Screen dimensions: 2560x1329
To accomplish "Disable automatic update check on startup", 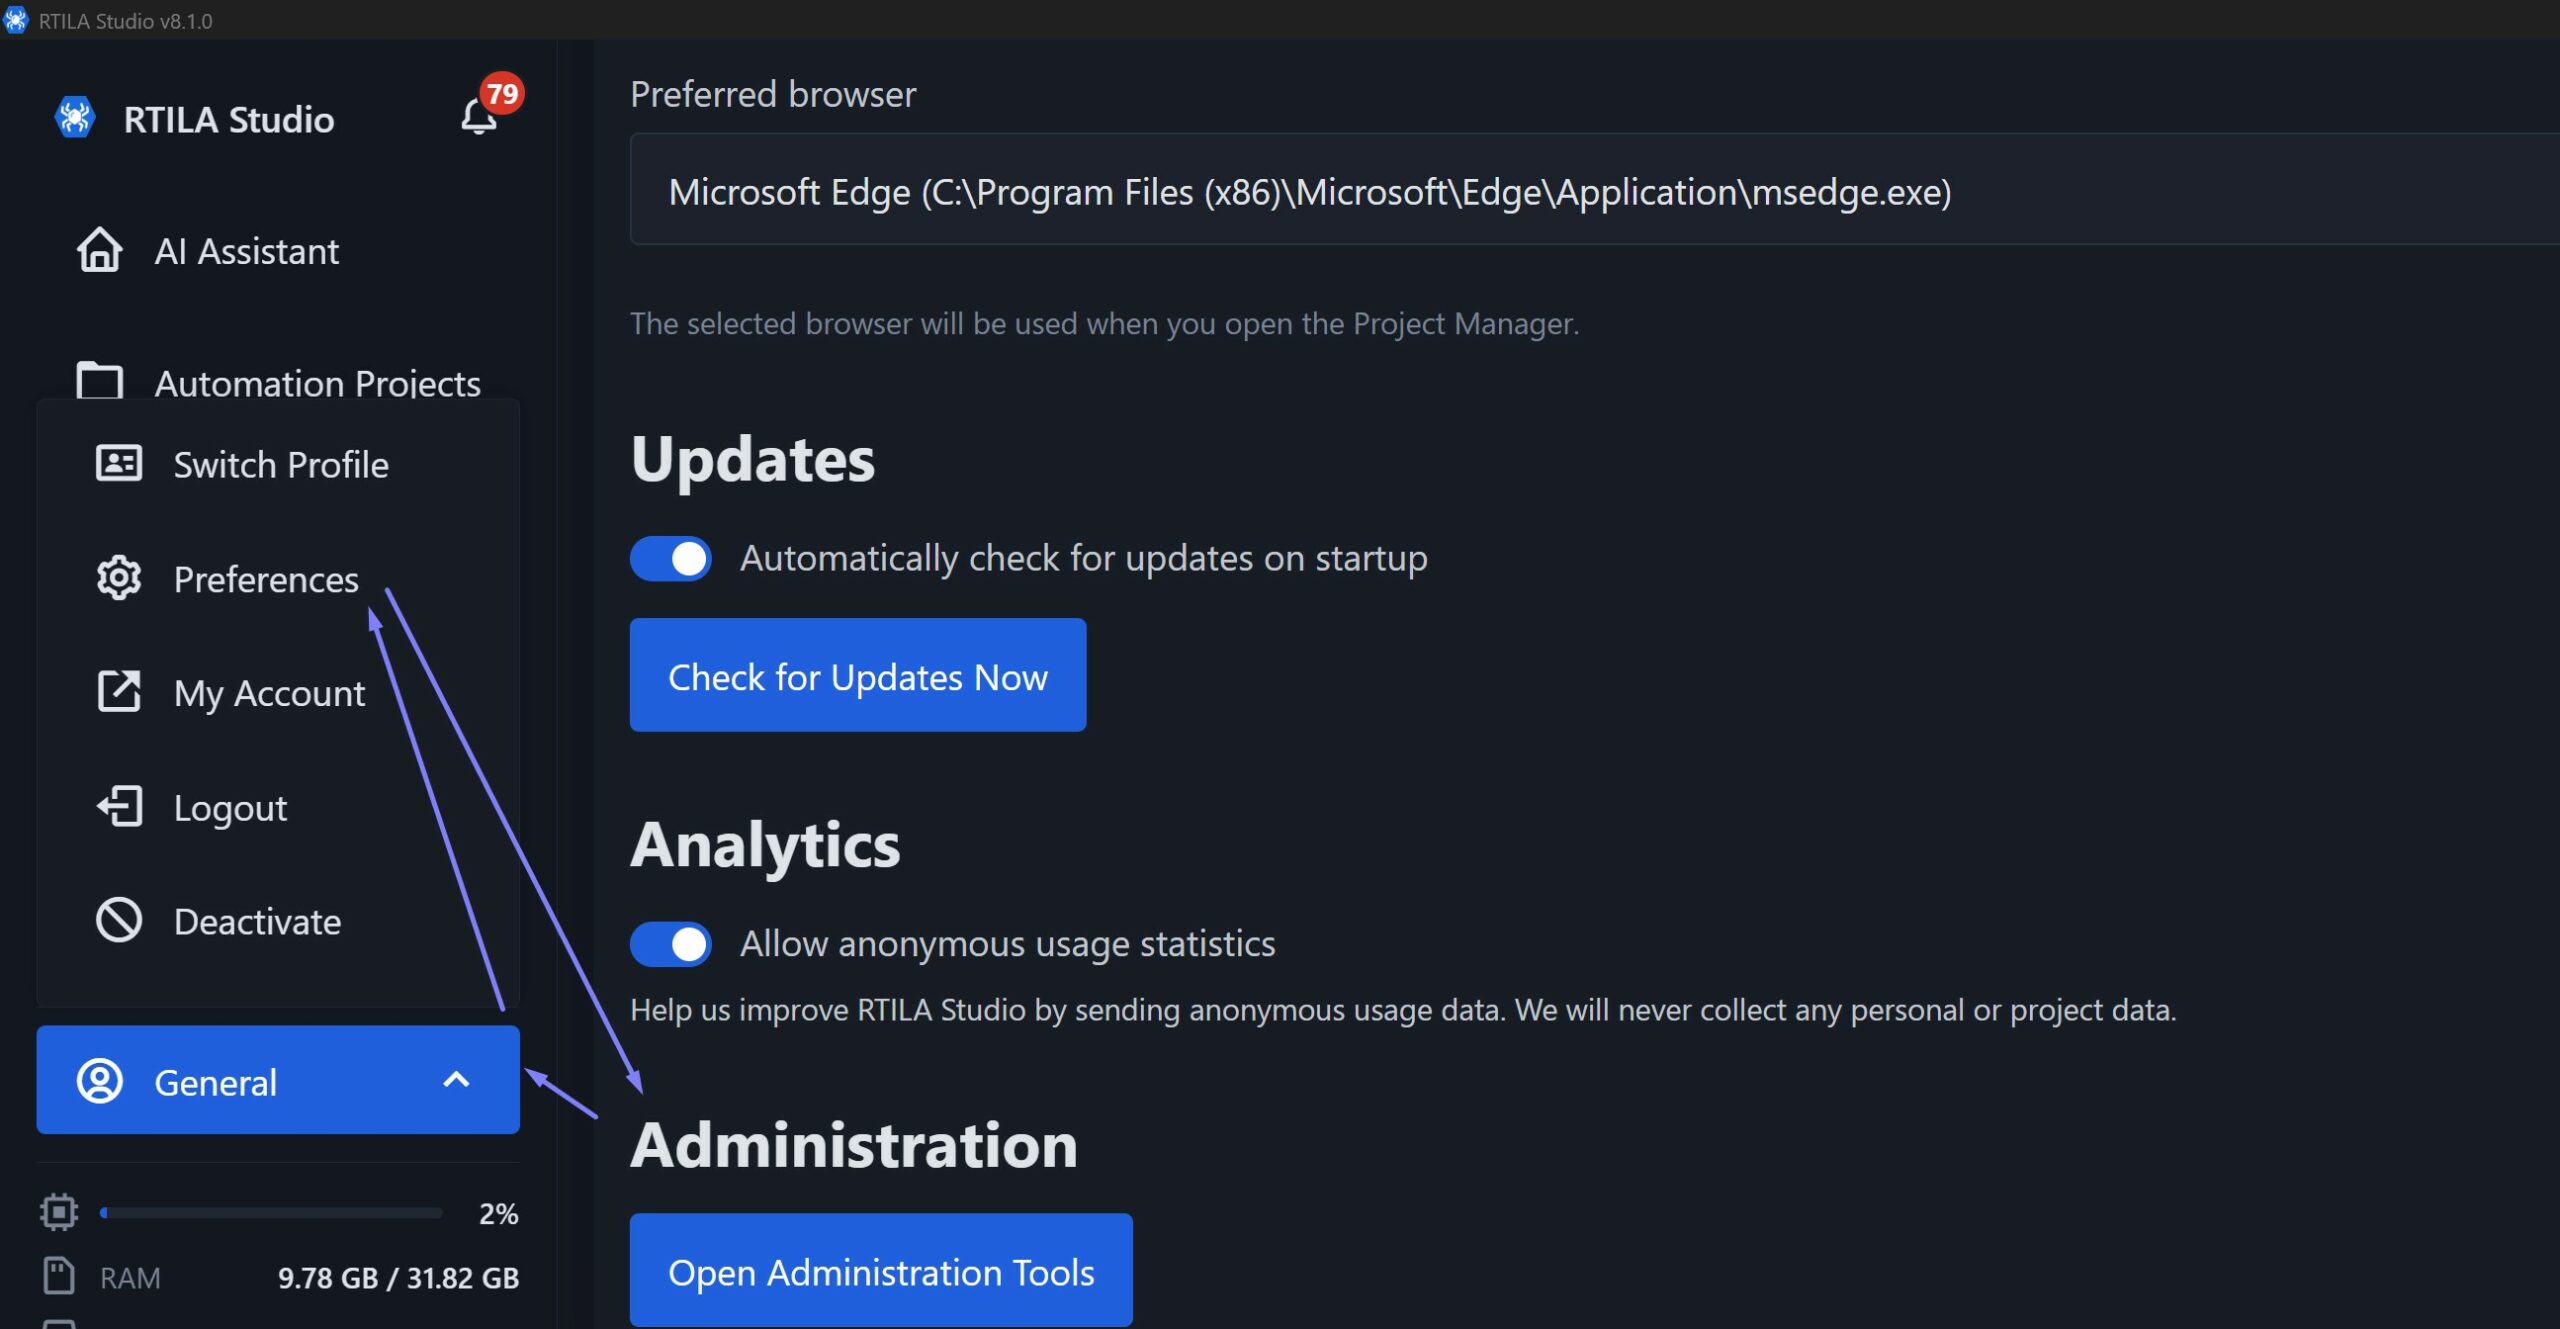I will point(670,558).
